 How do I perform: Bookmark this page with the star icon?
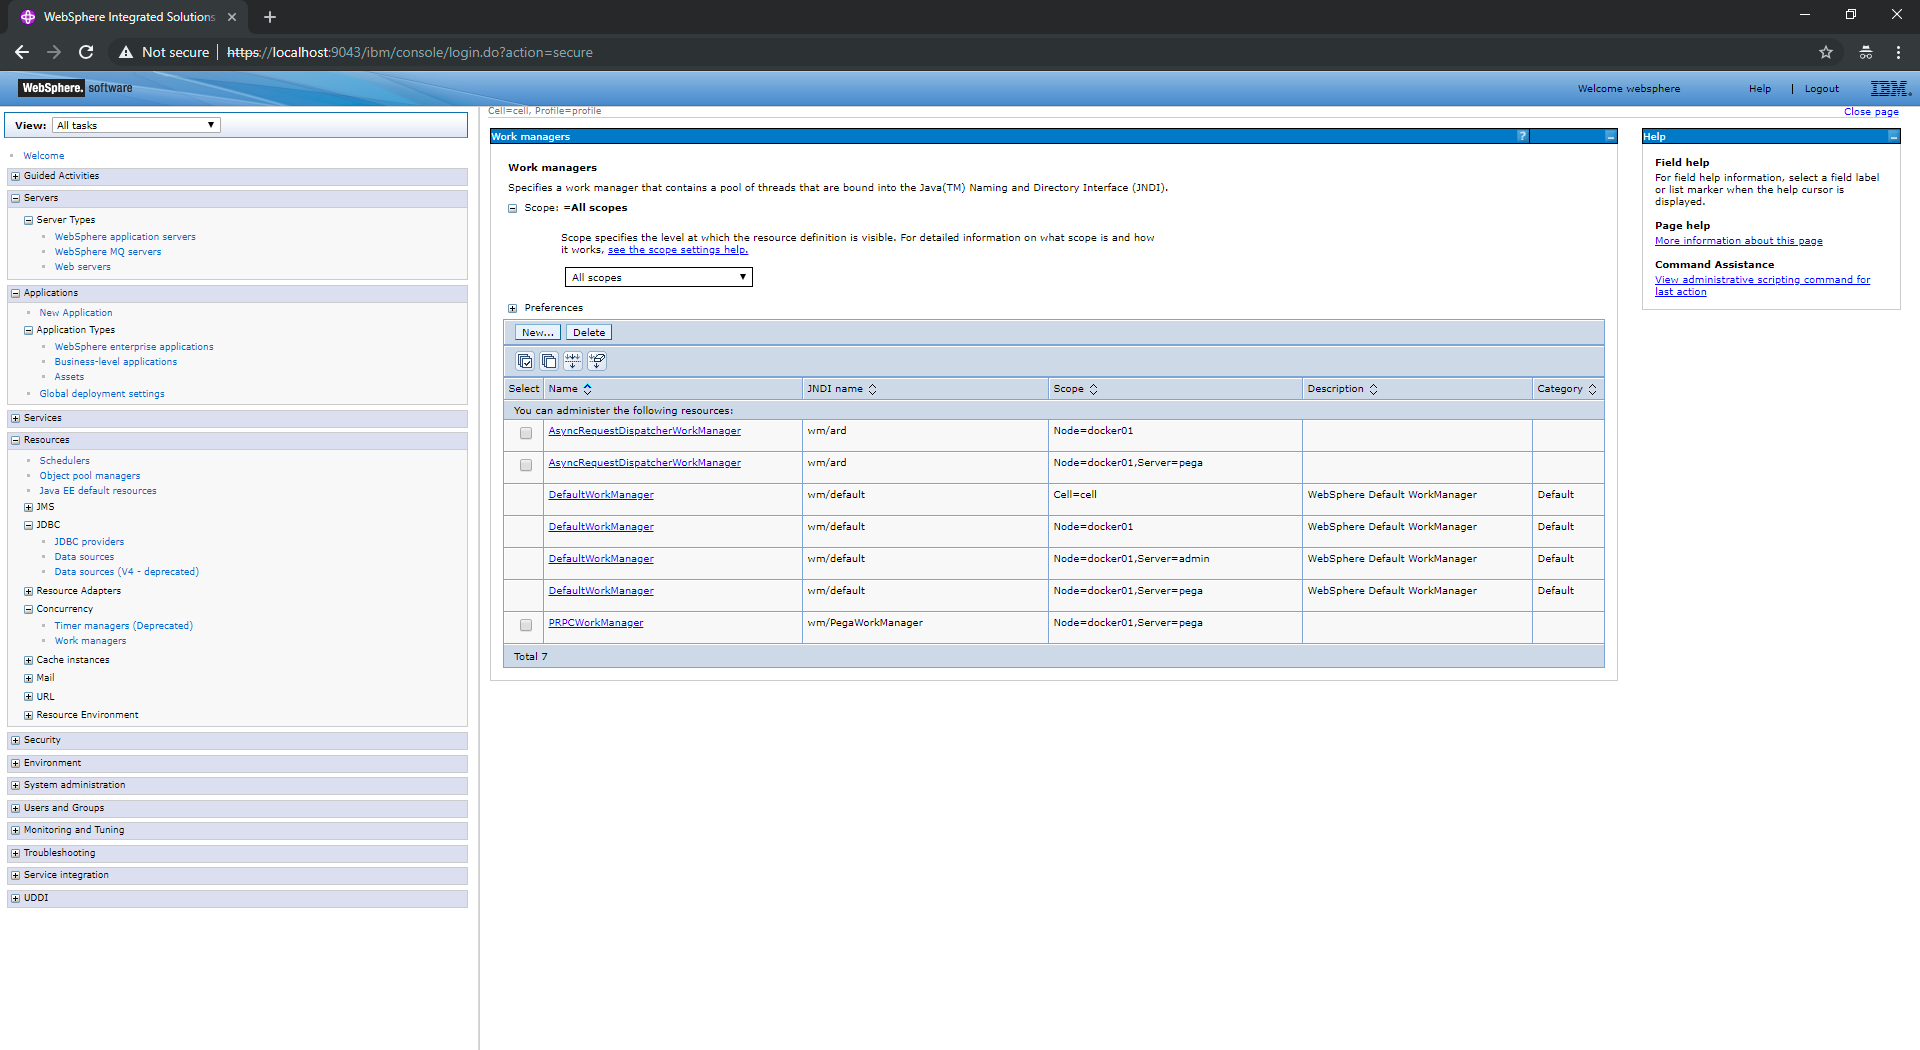[x=1826, y=52]
